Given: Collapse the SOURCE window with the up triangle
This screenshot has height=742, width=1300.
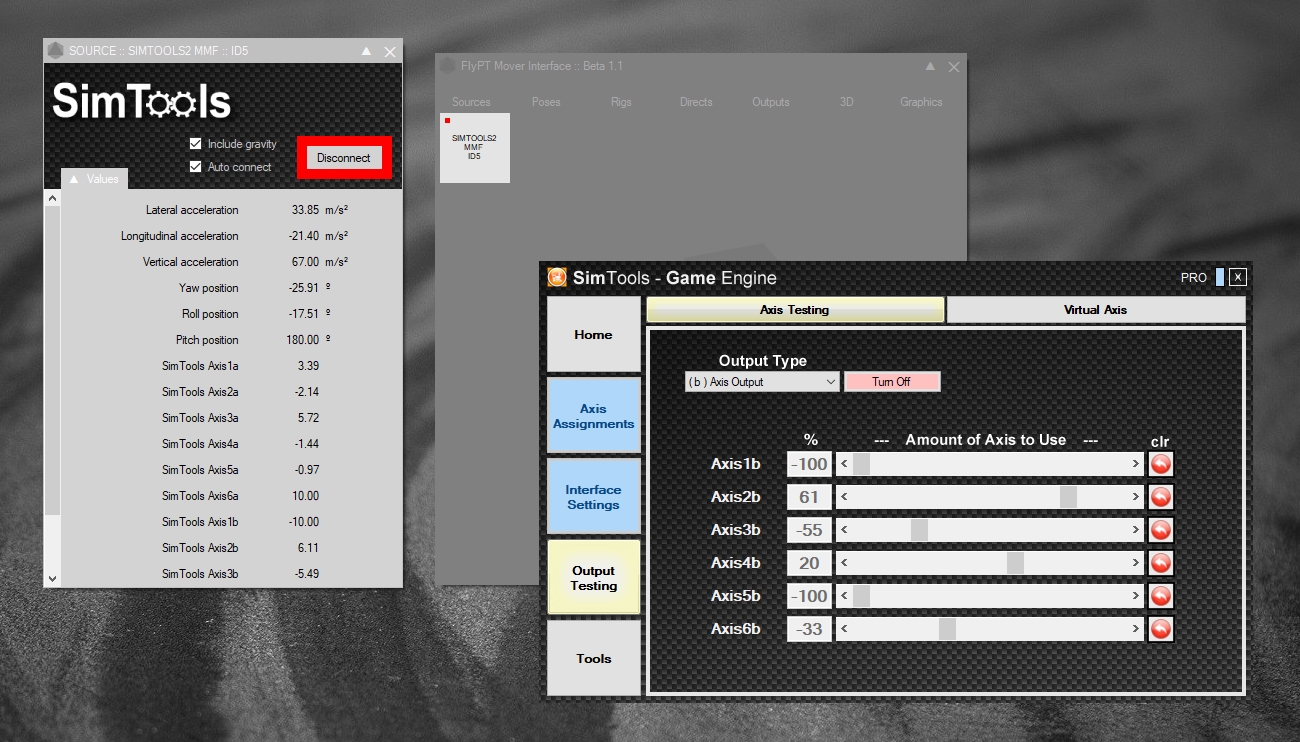Looking at the screenshot, I should coord(366,51).
